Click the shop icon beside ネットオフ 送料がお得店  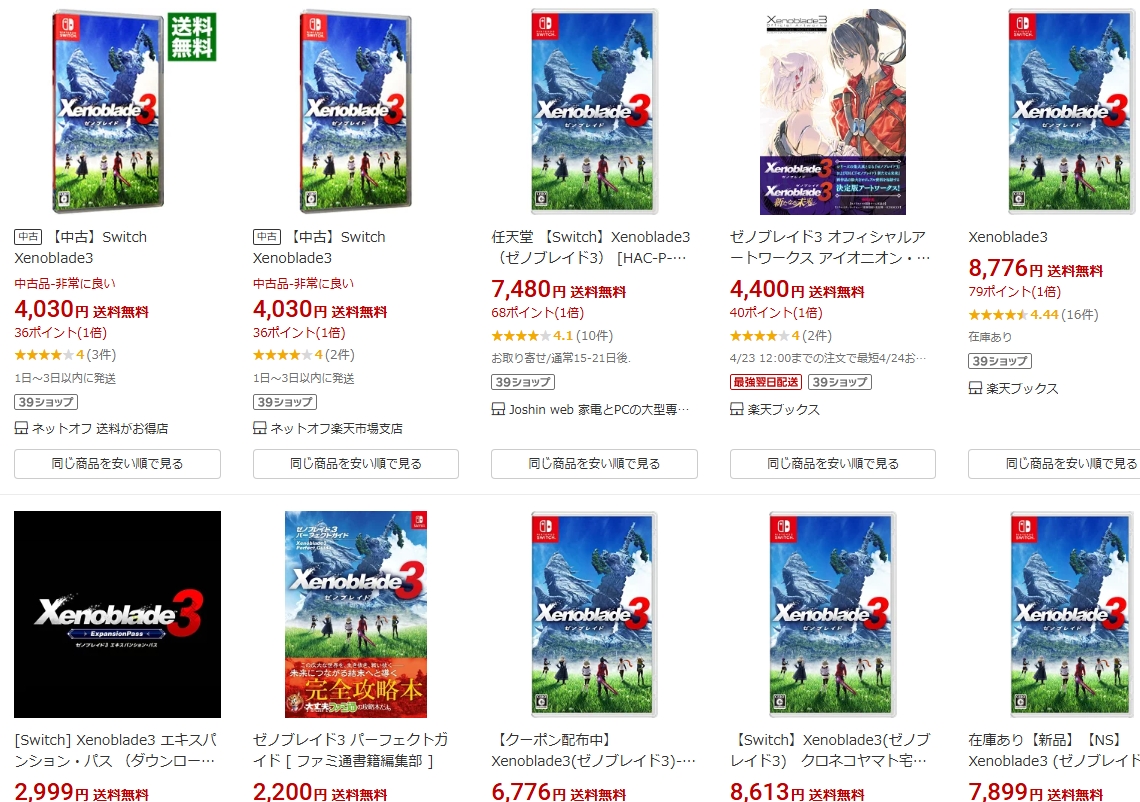coord(21,428)
